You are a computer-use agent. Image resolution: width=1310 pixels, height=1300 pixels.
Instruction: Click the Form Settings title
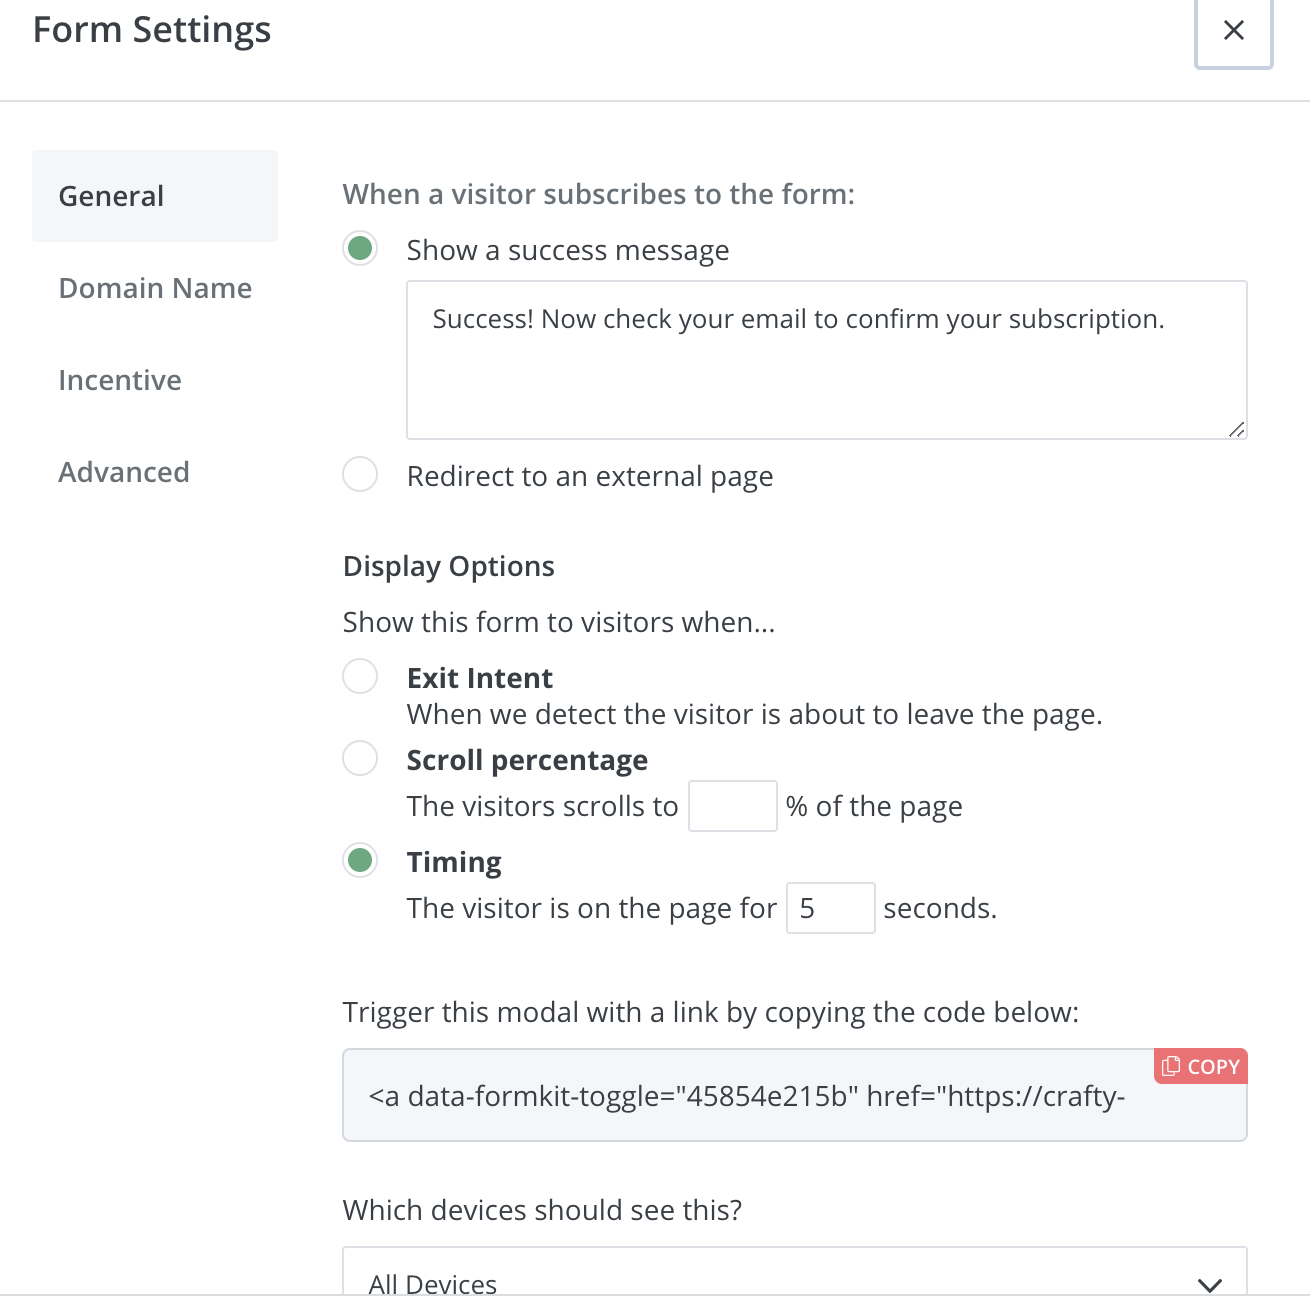pos(152,30)
